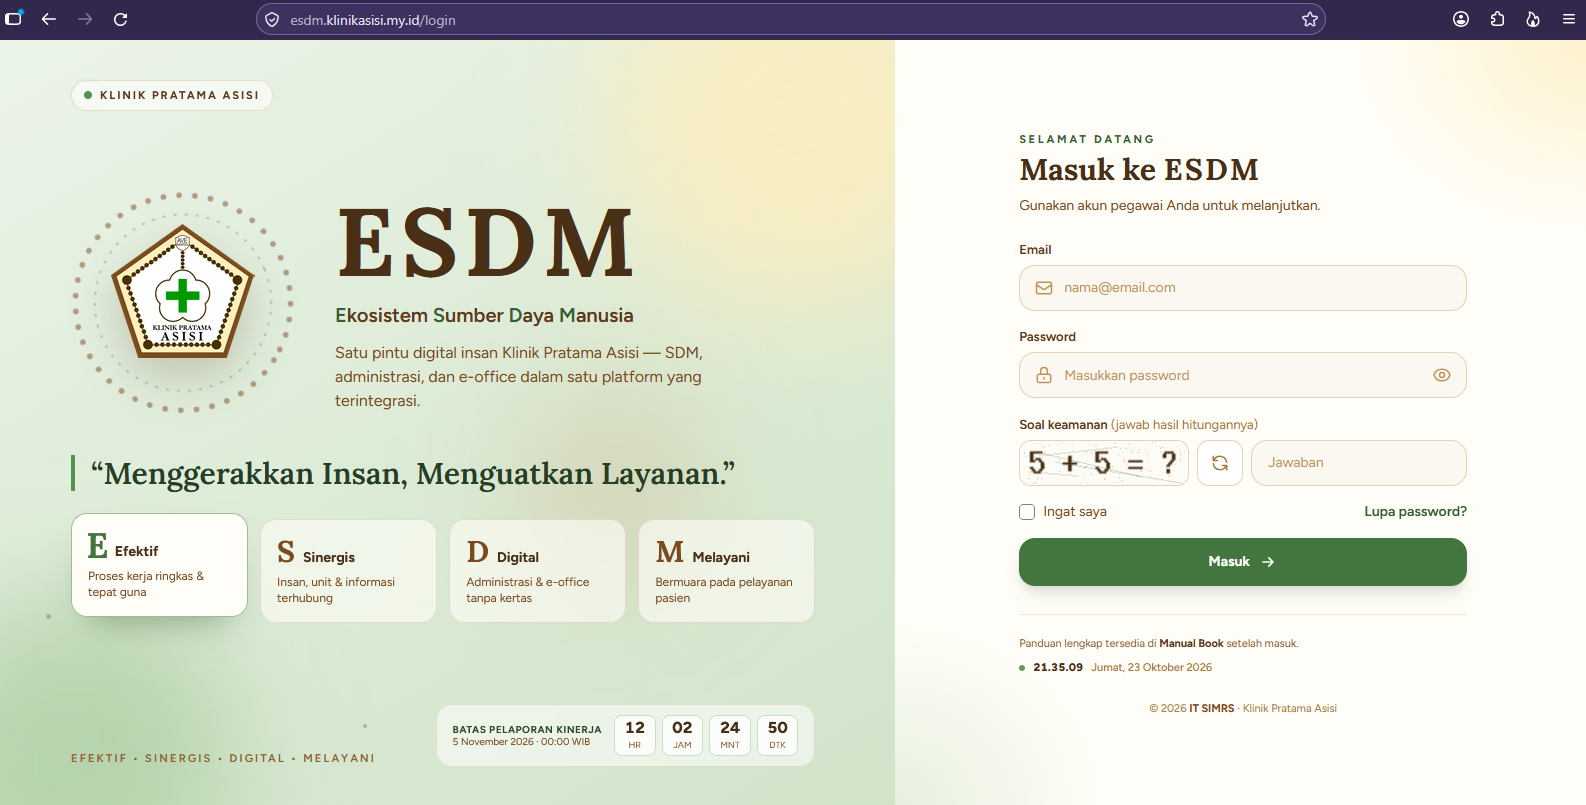Go back to the previous page
Viewport: 1586px width, 805px height.
pos(49,19)
